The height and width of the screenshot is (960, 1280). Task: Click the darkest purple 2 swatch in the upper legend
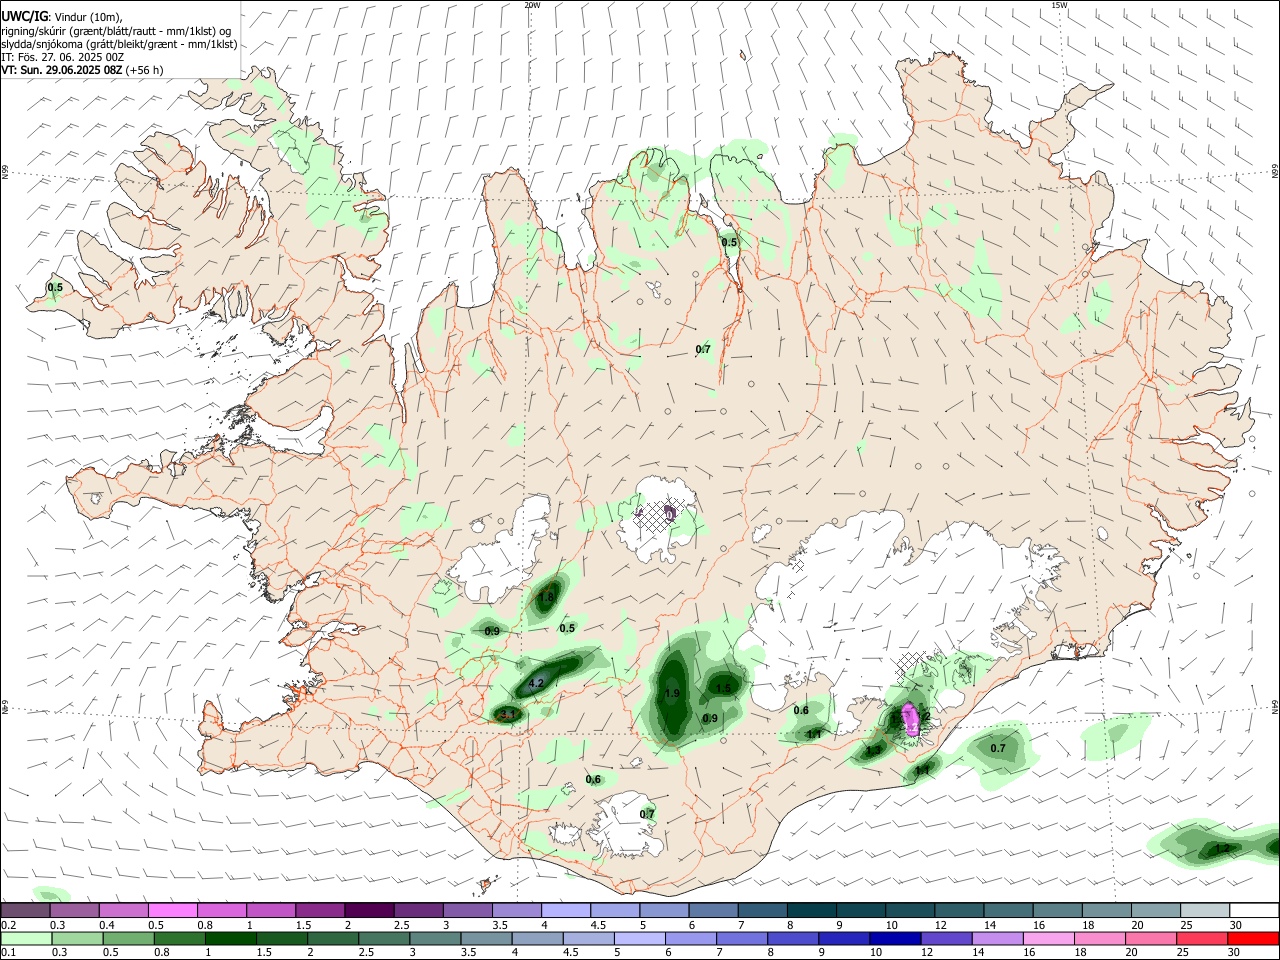pyautogui.click(x=368, y=910)
